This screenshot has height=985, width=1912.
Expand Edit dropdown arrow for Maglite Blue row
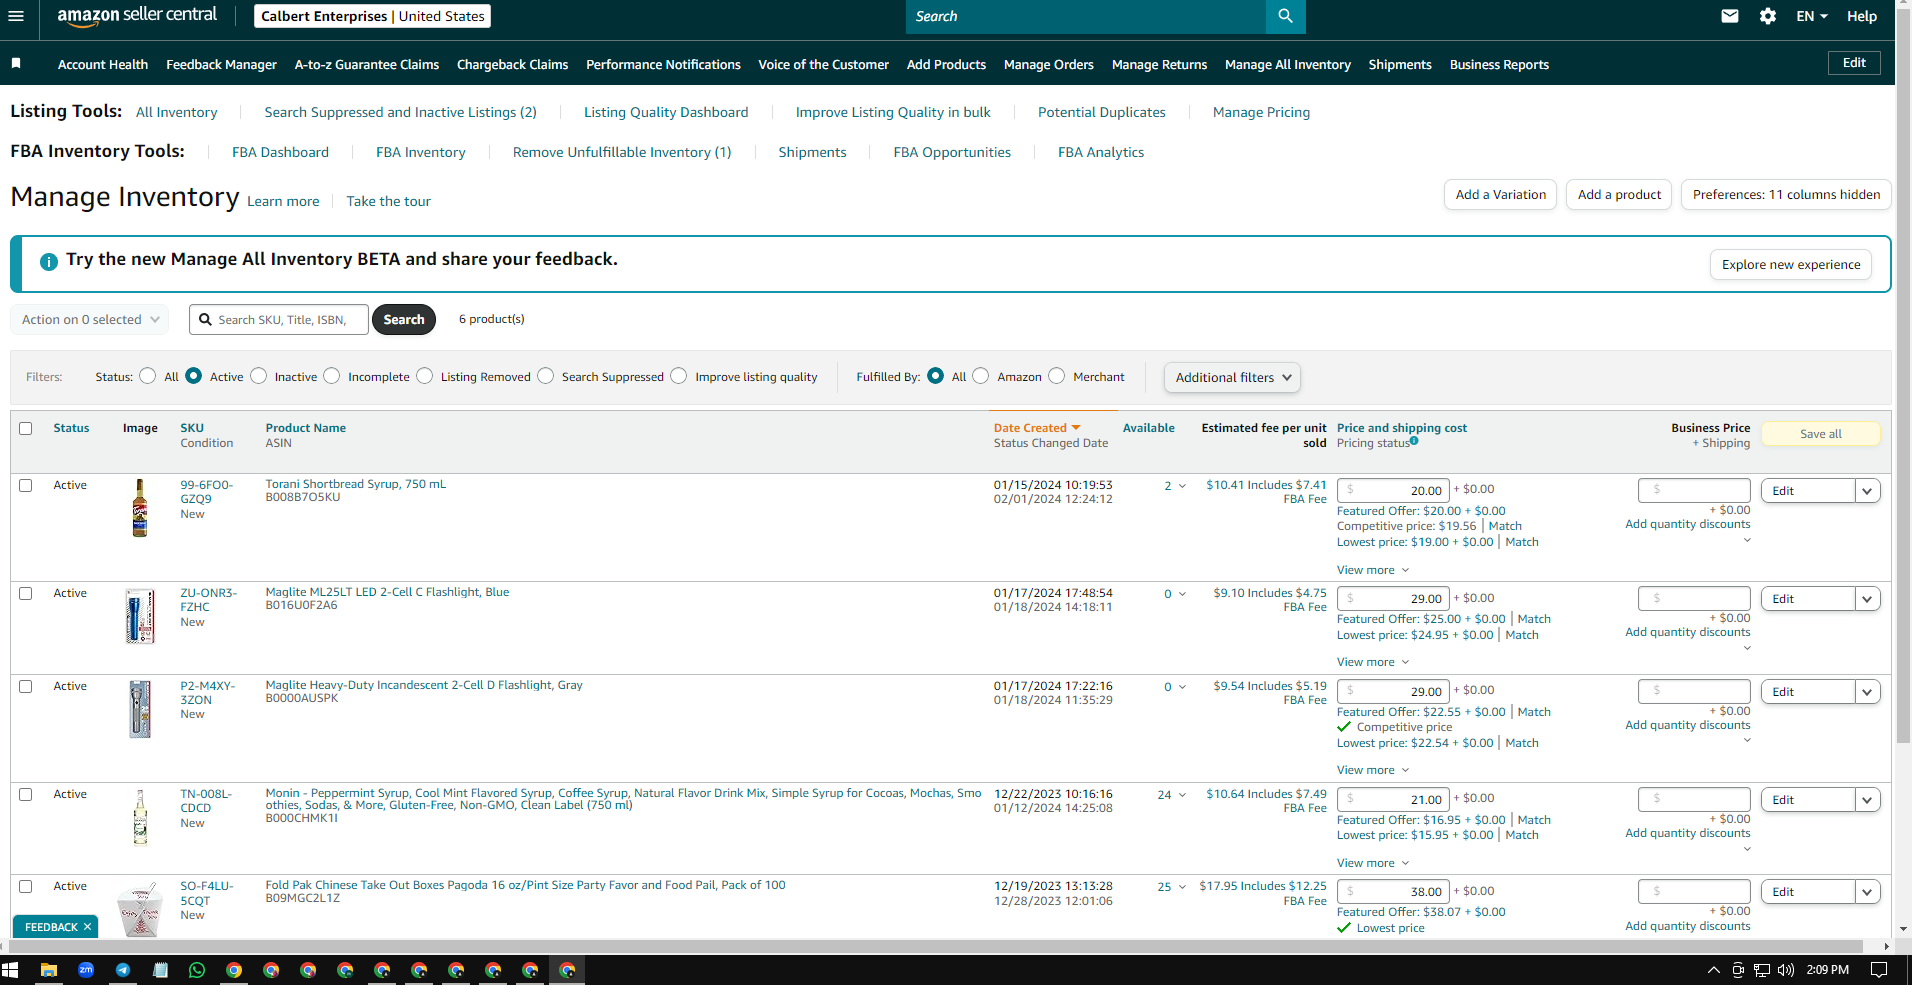coord(1867,599)
